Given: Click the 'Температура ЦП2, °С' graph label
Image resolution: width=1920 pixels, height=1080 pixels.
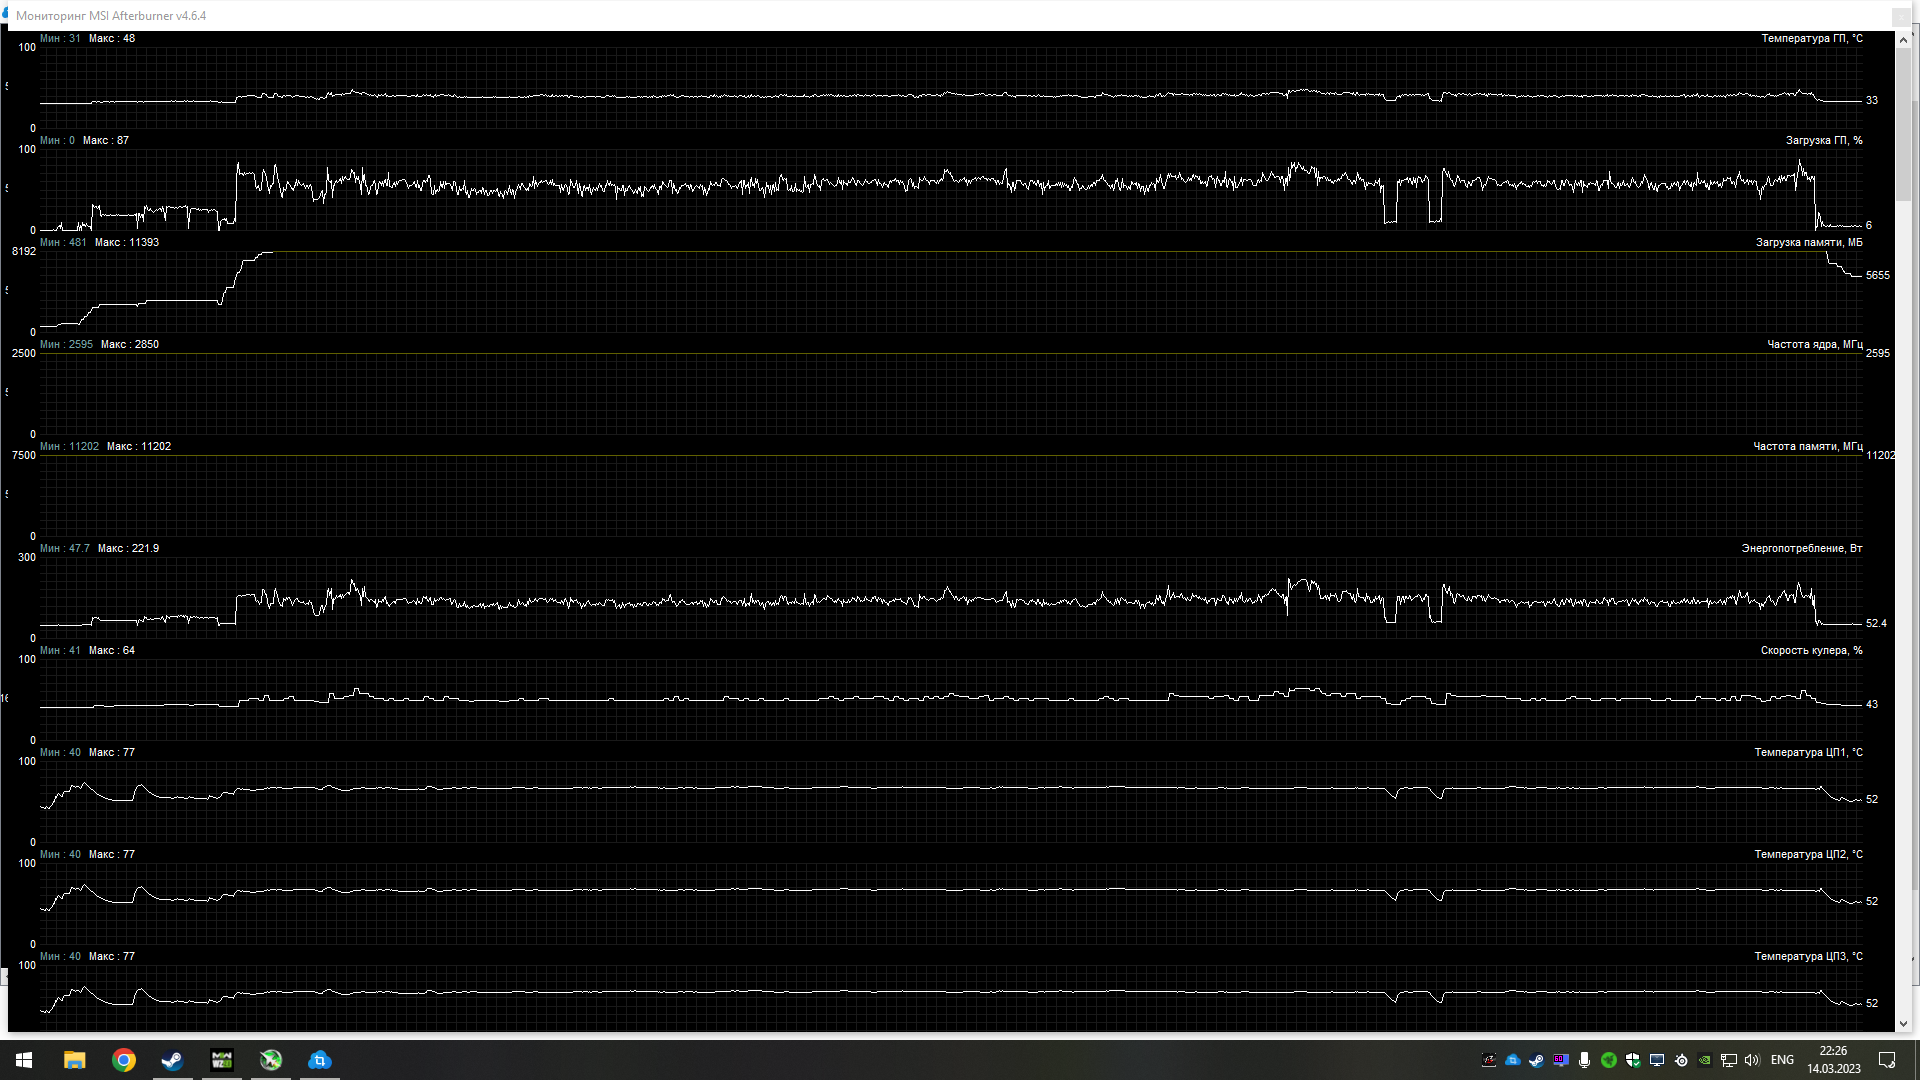Looking at the screenshot, I should pyautogui.click(x=1809, y=855).
